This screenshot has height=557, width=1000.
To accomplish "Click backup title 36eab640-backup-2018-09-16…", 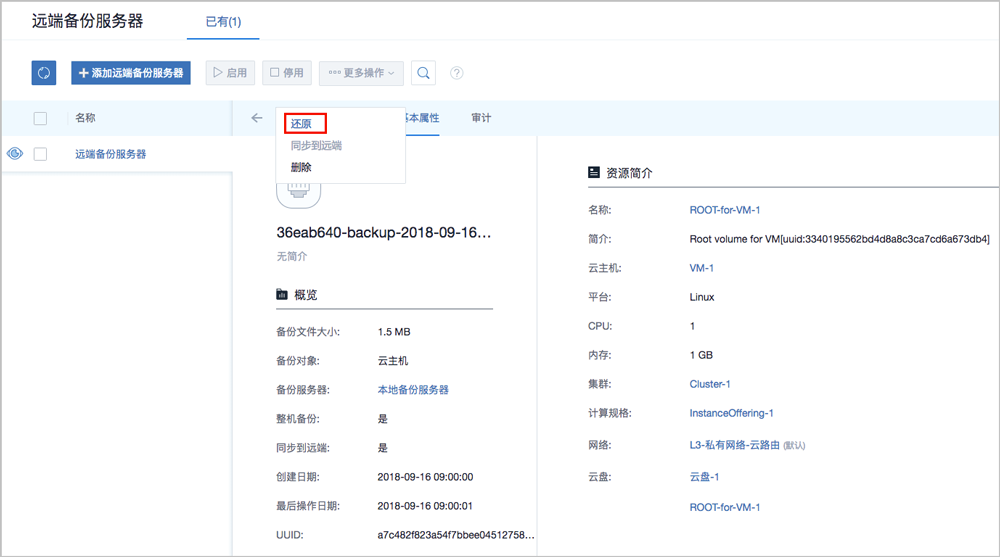I will pos(384,233).
